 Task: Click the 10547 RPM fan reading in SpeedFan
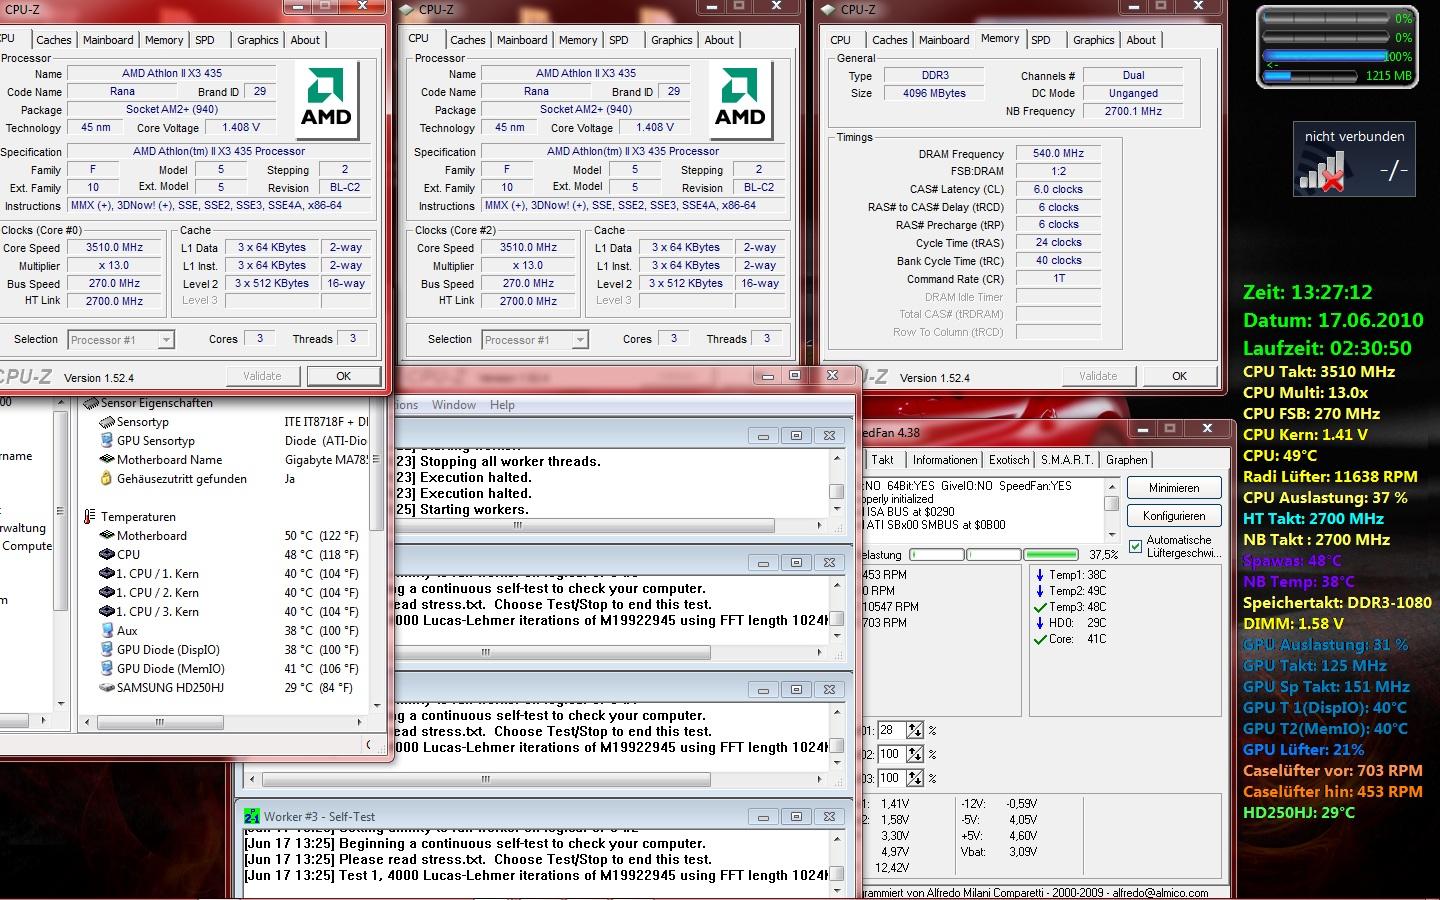coord(890,607)
